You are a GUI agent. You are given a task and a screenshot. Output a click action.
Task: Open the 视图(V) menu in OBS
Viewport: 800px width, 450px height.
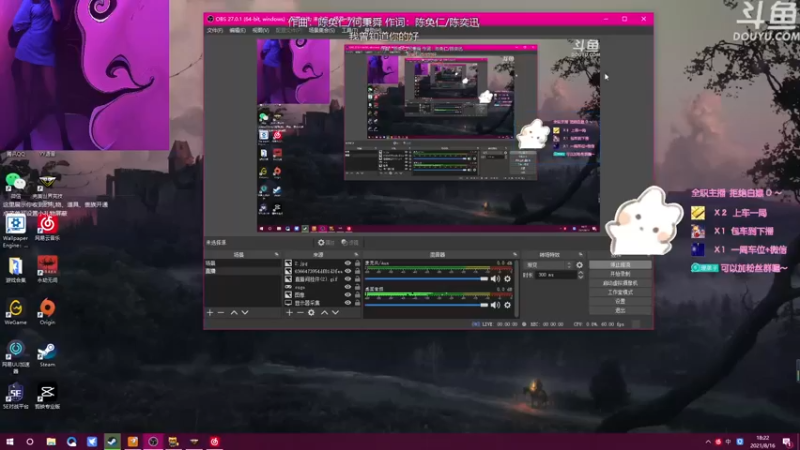click(260, 31)
